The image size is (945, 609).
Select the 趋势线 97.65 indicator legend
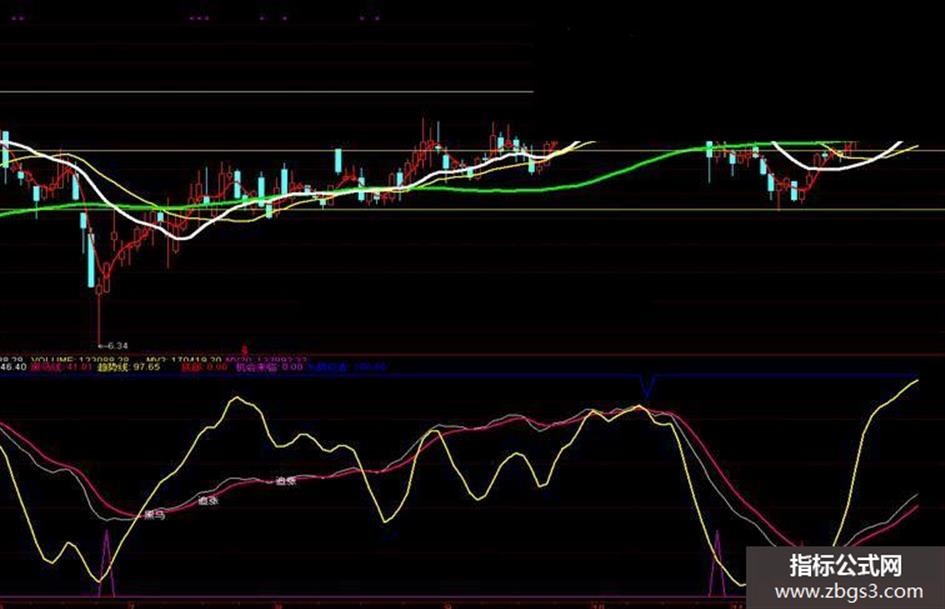point(129,367)
